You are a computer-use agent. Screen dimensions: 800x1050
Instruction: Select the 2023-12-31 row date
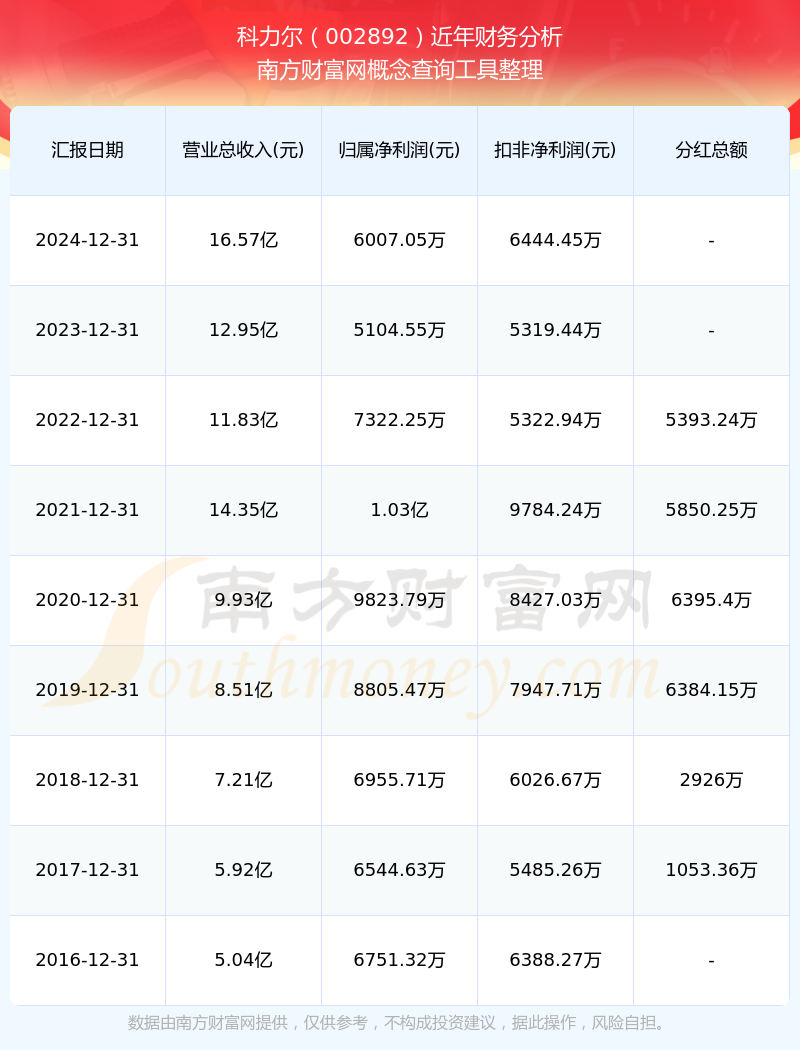point(88,330)
